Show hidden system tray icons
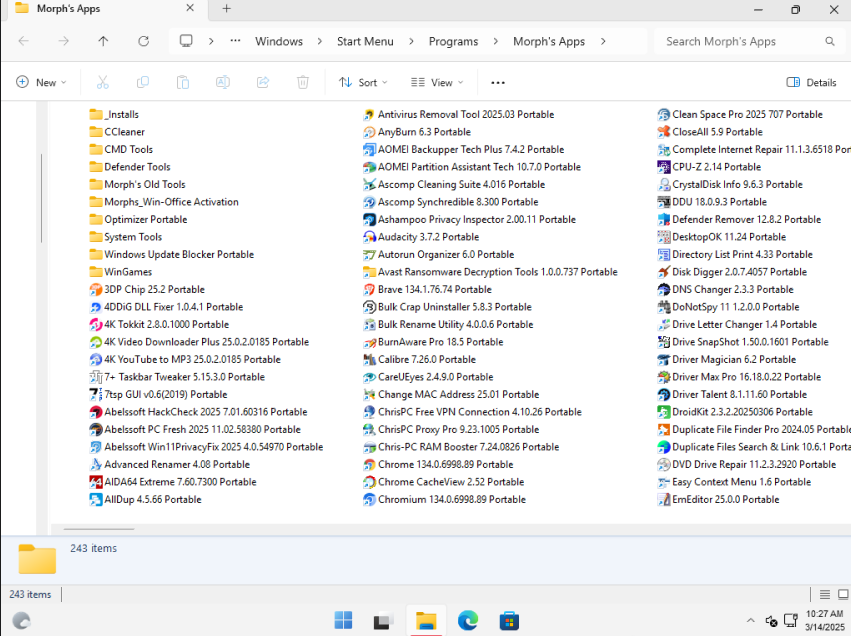Image resolution: width=851 pixels, height=636 pixels. coord(751,620)
